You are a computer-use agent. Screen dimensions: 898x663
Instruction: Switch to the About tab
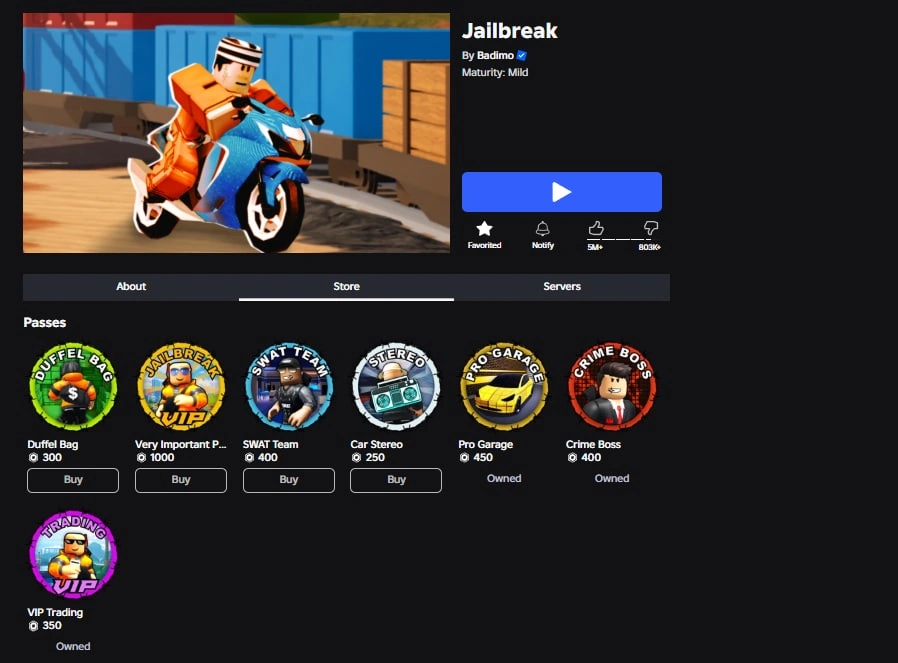click(x=131, y=287)
